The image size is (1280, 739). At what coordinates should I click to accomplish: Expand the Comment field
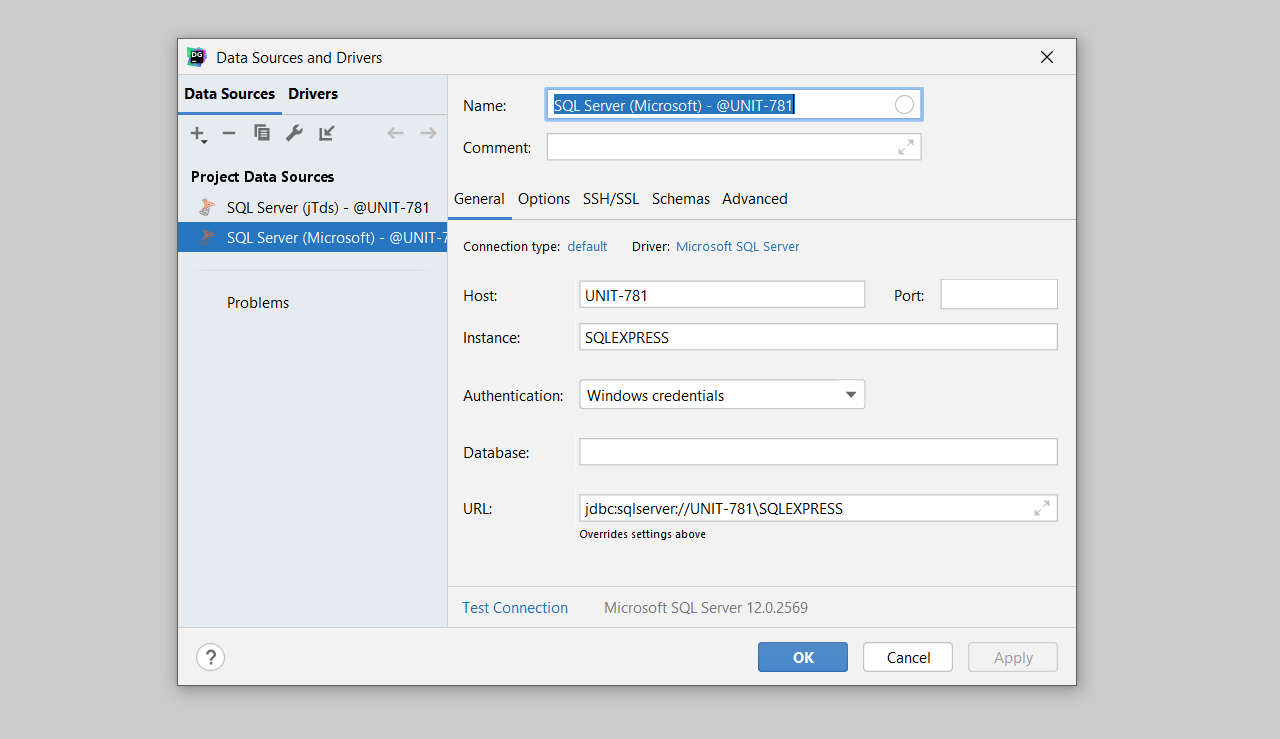pos(906,147)
